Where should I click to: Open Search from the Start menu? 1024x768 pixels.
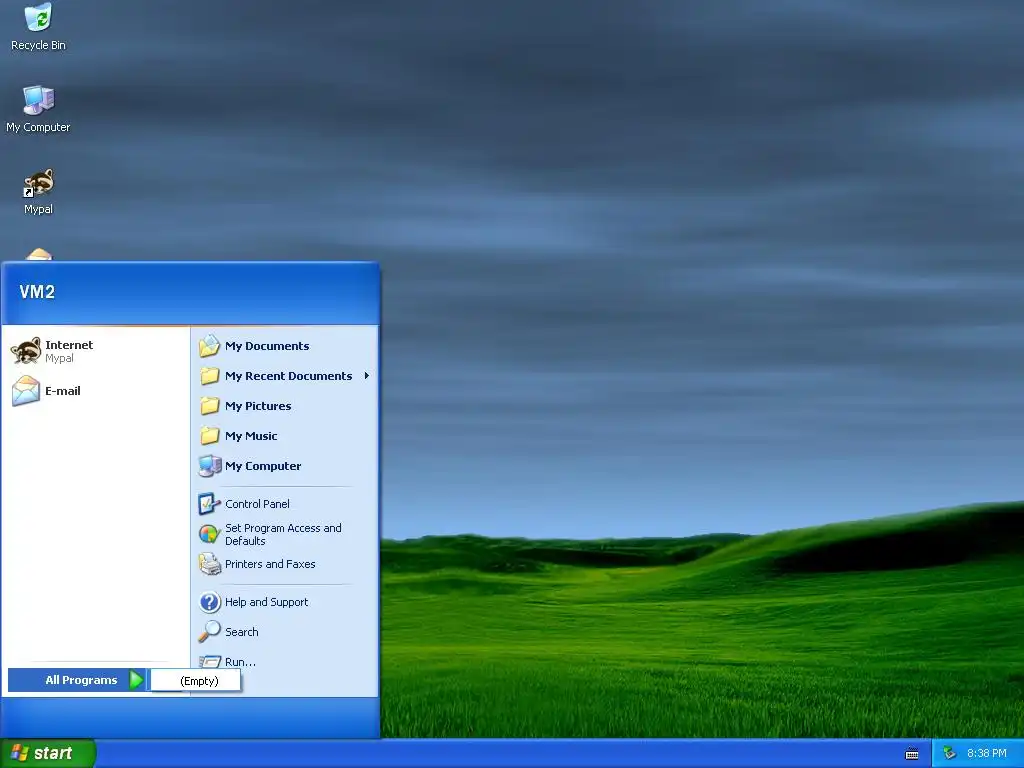pos(285,632)
